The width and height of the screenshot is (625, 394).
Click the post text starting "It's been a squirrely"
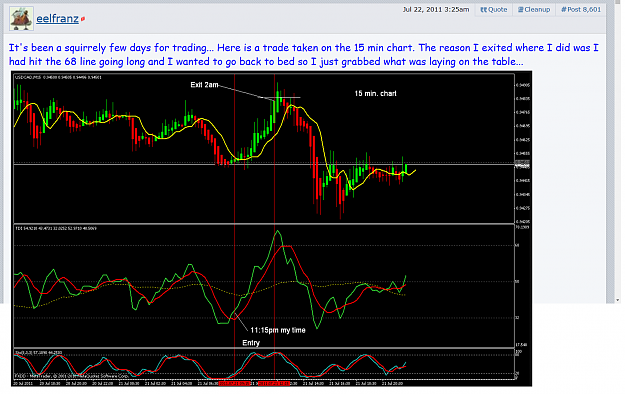(x=304, y=54)
